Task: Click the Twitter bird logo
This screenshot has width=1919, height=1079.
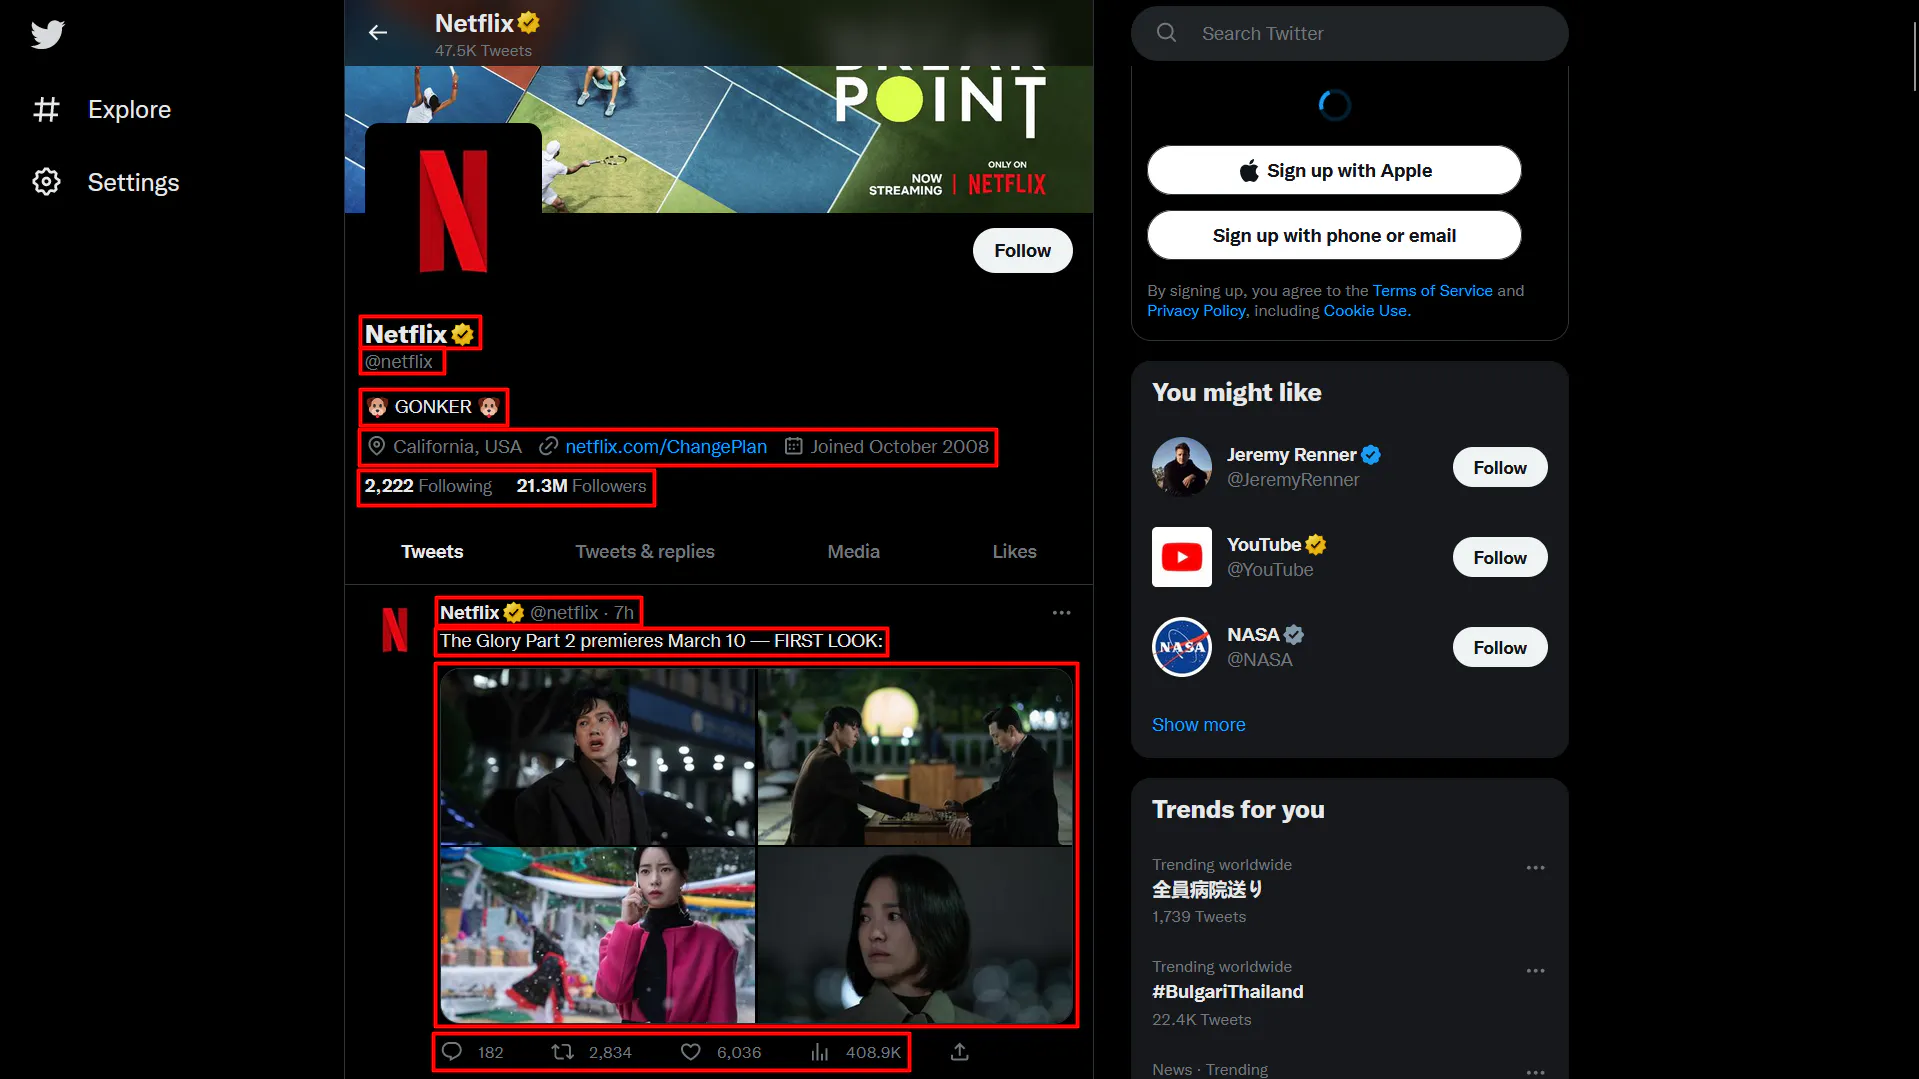Action: [47, 34]
